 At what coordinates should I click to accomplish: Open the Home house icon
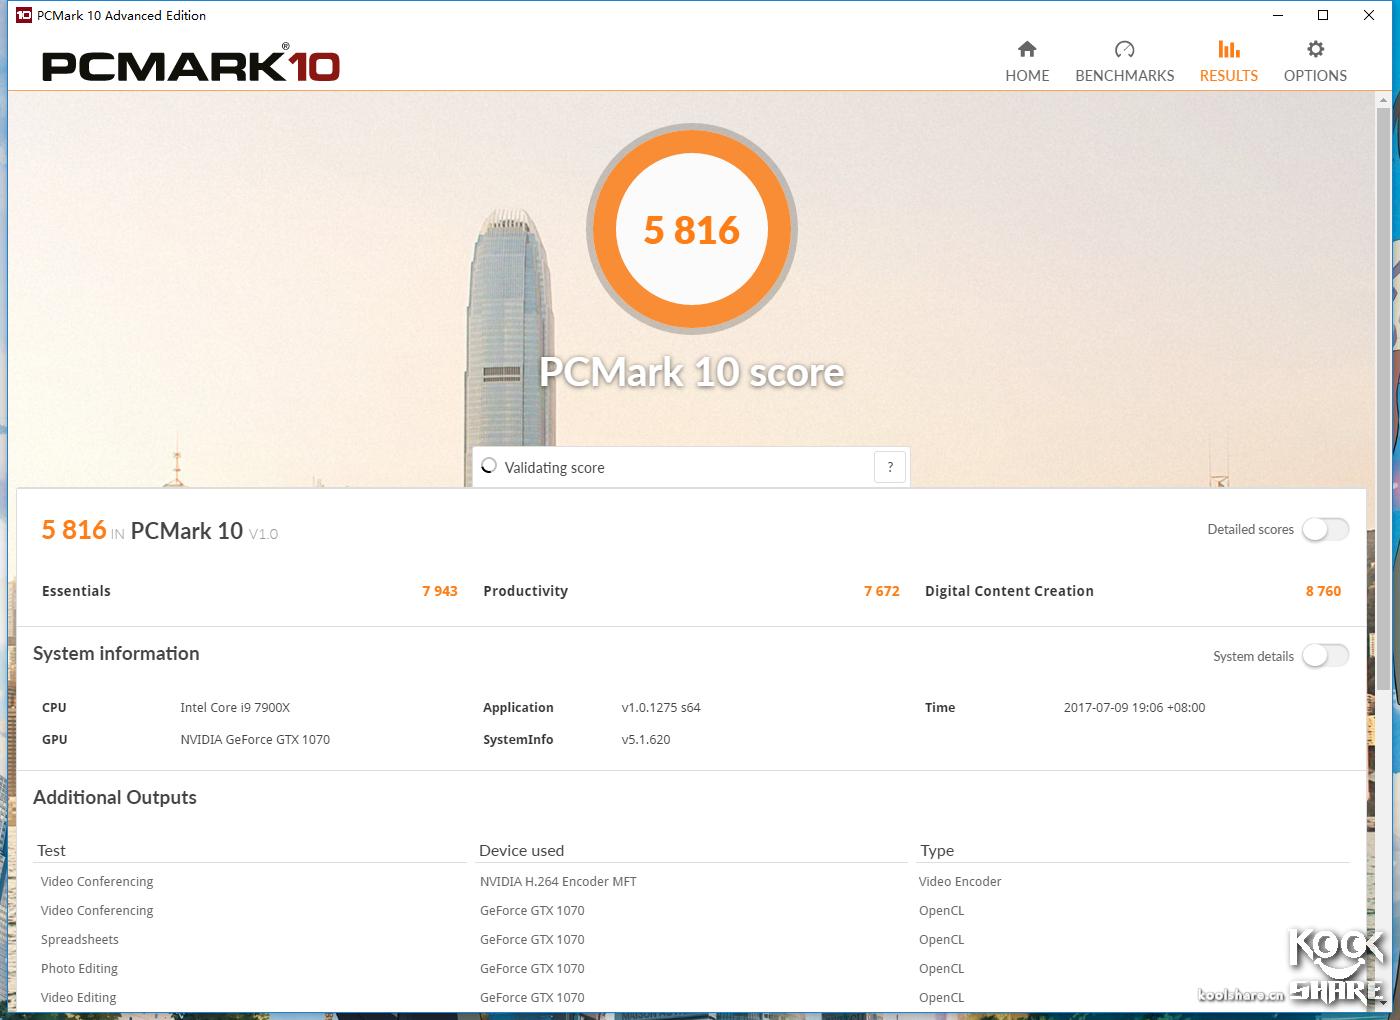pyautogui.click(x=1027, y=49)
